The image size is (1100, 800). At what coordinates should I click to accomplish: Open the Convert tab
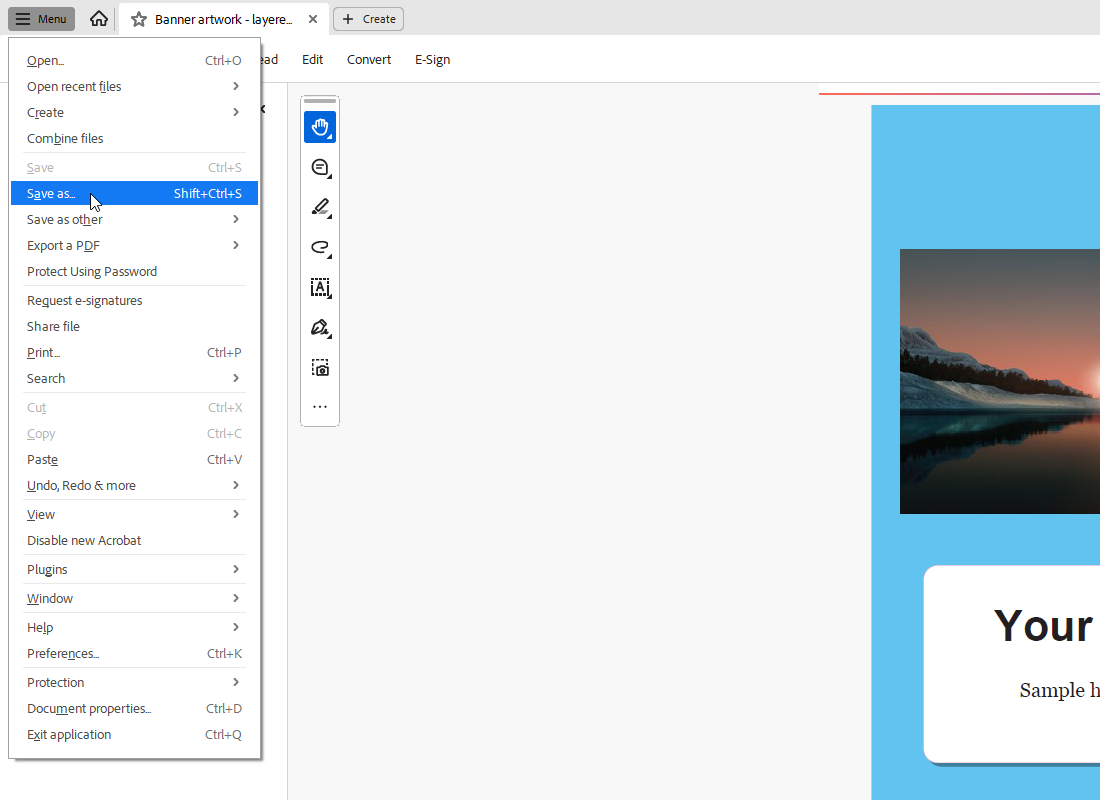point(369,60)
